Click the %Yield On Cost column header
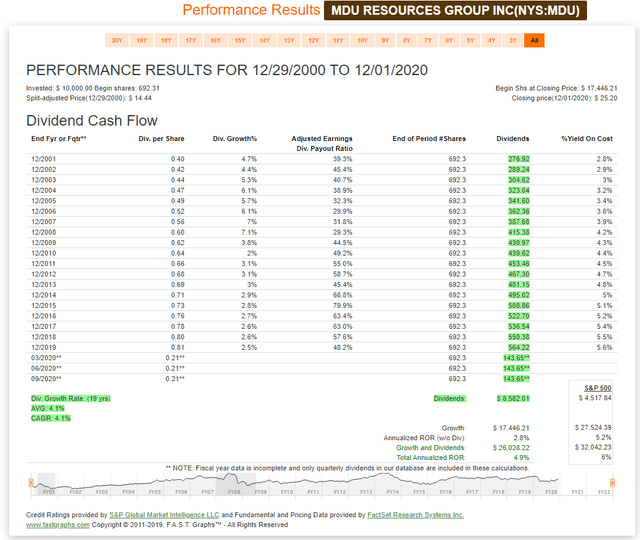Viewport: 640px width, 540px height. pyautogui.click(x=587, y=139)
